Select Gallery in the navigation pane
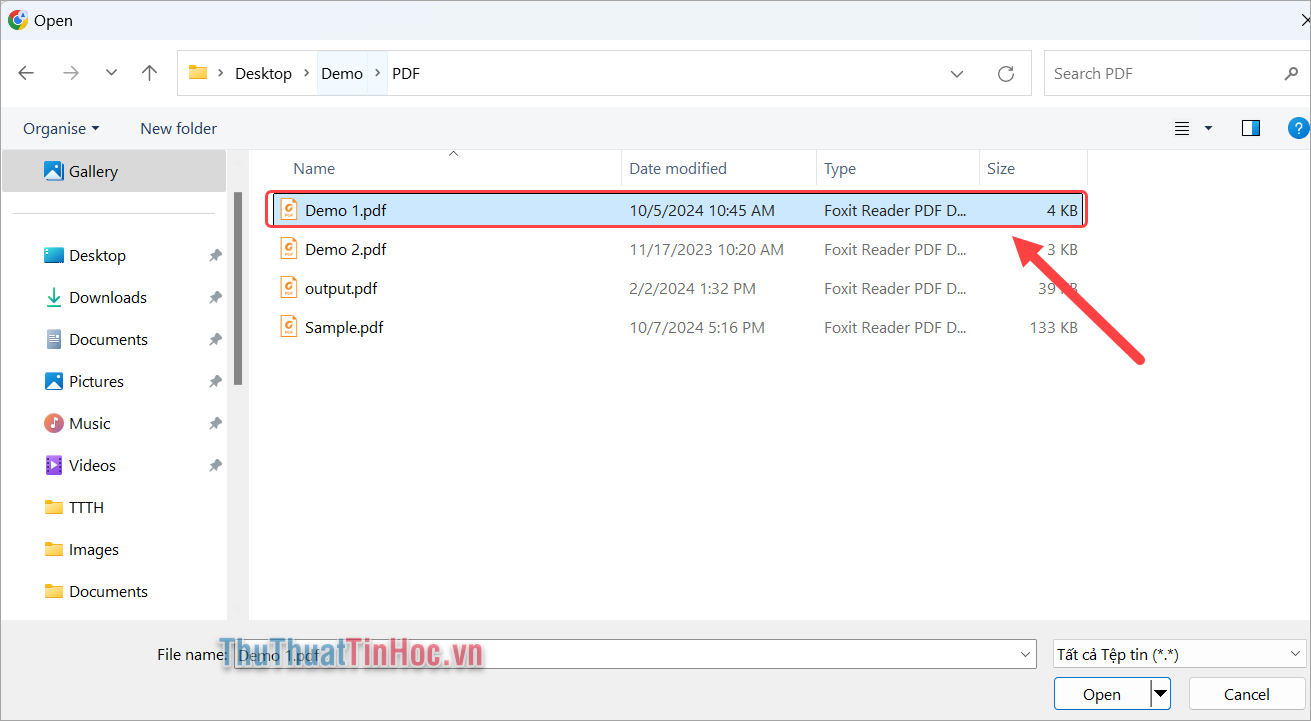The height and width of the screenshot is (721, 1311). (114, 172)
